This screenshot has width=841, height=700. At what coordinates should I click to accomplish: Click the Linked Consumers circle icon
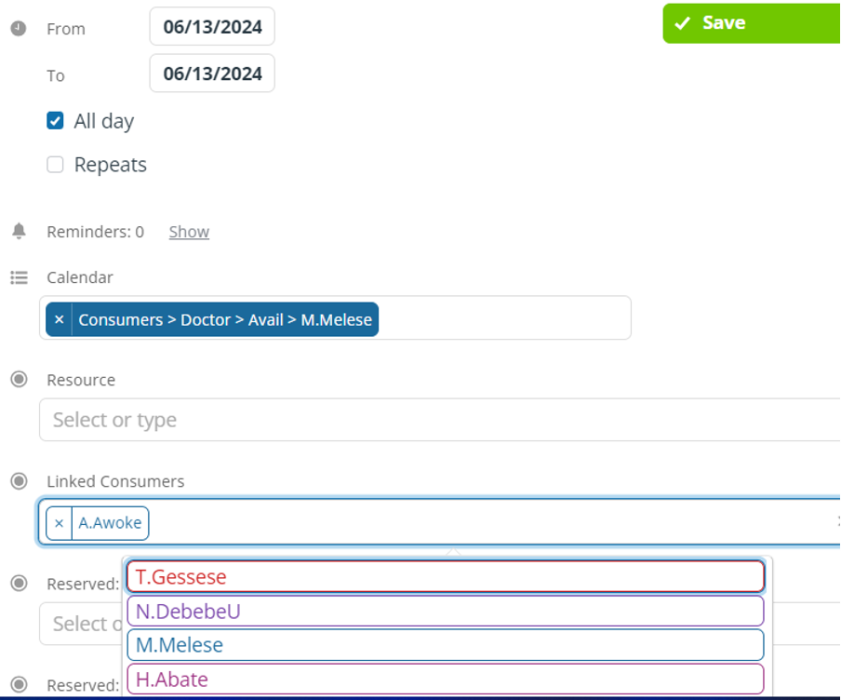pos(19,481)
